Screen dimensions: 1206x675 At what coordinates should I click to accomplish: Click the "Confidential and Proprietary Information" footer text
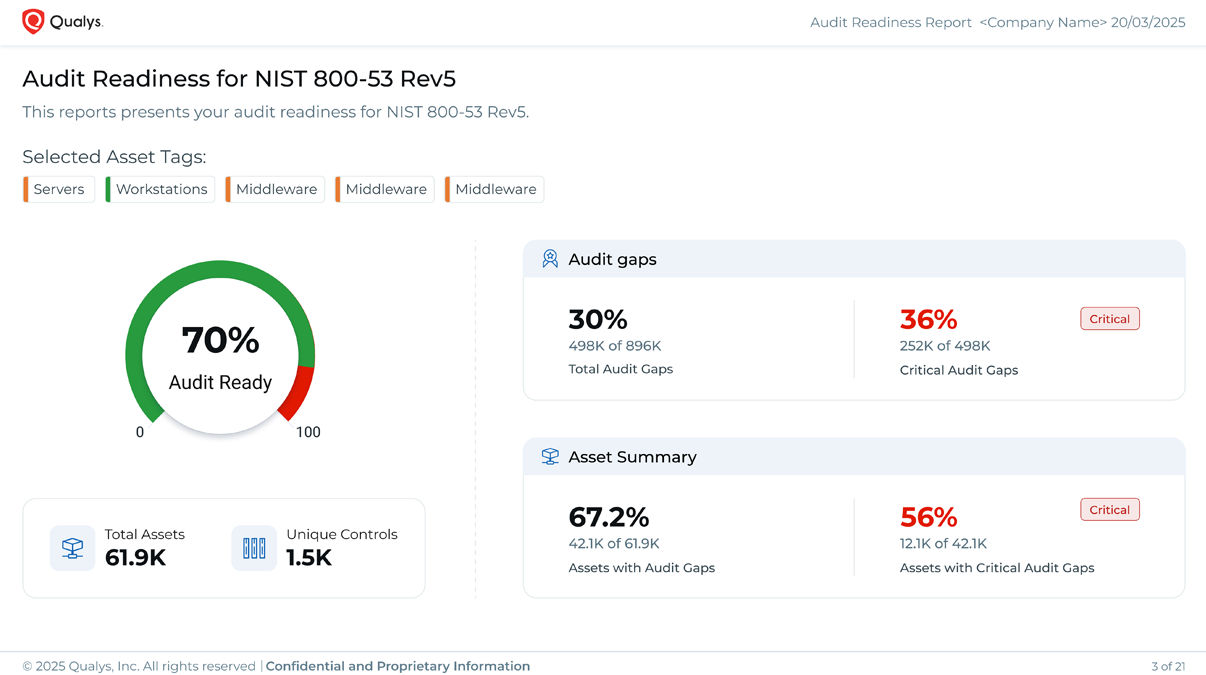(398, 666)
